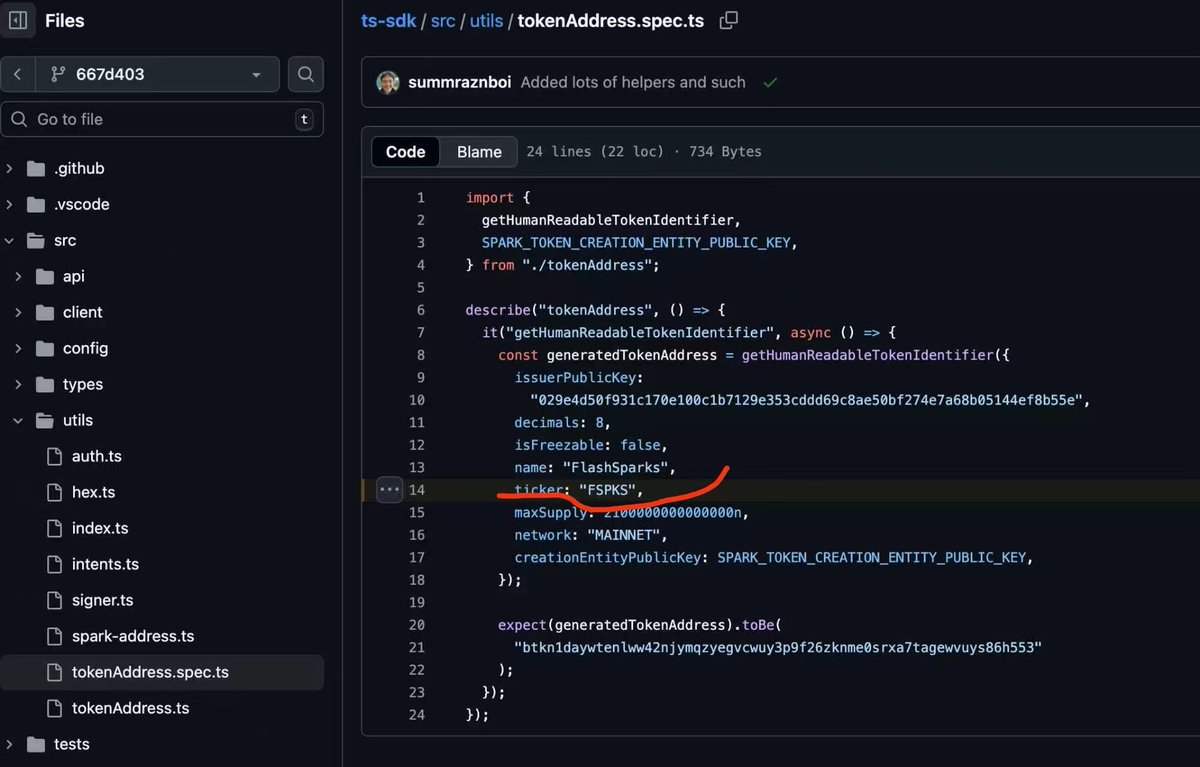The width and height of the screenshot is (1200, 767).
Task: Click line number 21
Action: (x=416, y=647)
